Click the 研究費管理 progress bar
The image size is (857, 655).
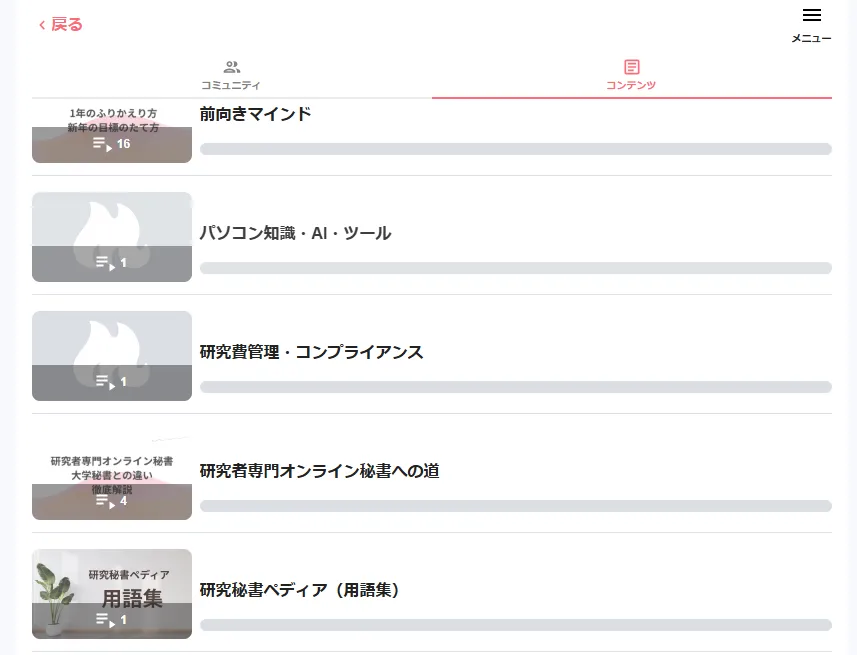[515, 387]
